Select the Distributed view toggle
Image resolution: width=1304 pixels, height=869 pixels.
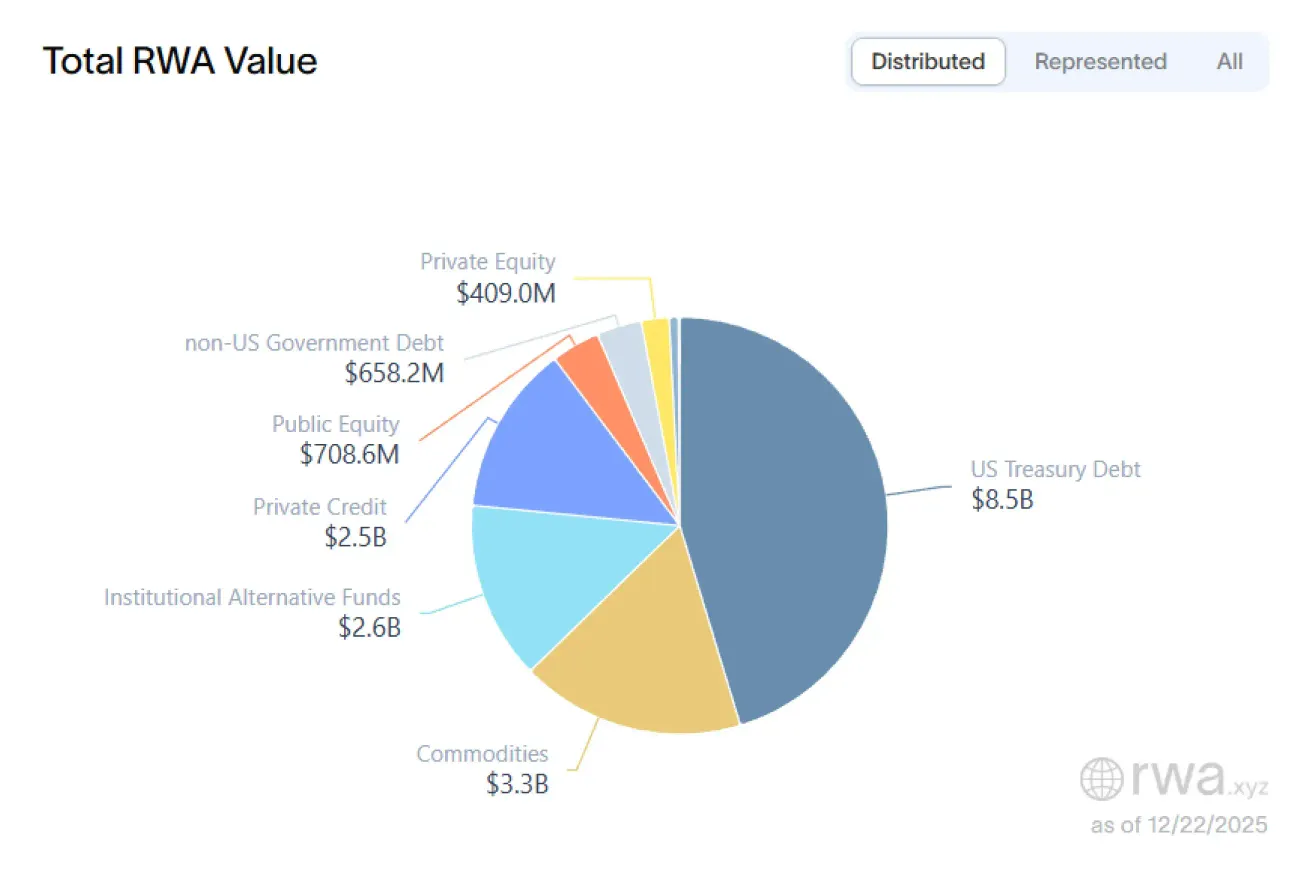tap(927, 62)
